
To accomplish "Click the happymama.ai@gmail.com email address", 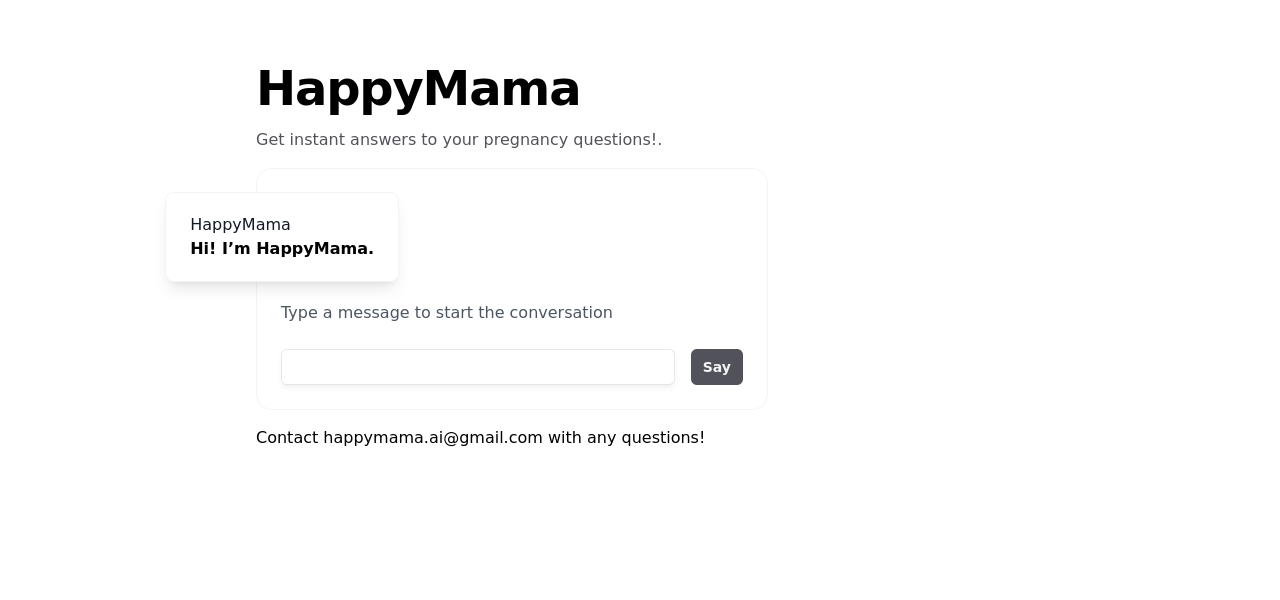I will 432,438.
